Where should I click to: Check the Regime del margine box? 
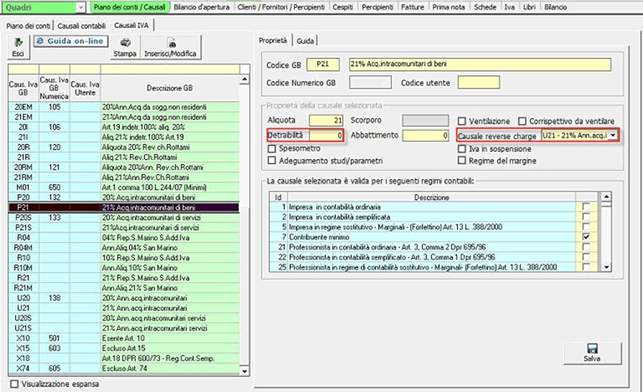462,161
